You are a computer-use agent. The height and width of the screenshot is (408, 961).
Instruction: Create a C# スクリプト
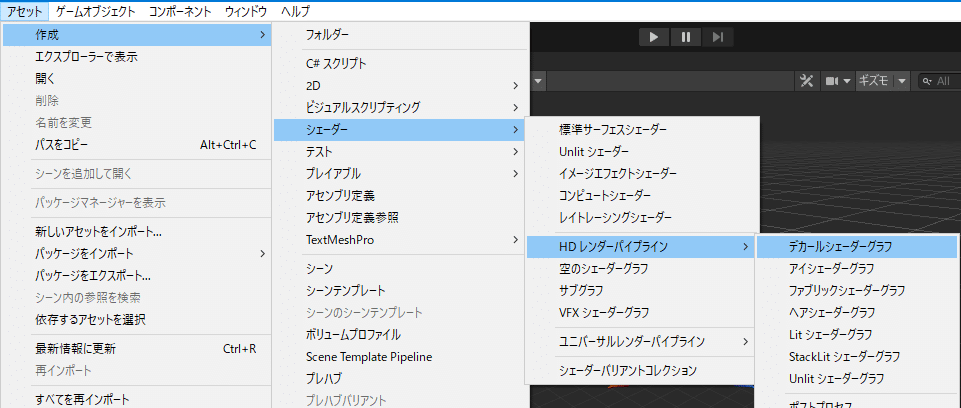pyautogui.click(x=400, y=63)
